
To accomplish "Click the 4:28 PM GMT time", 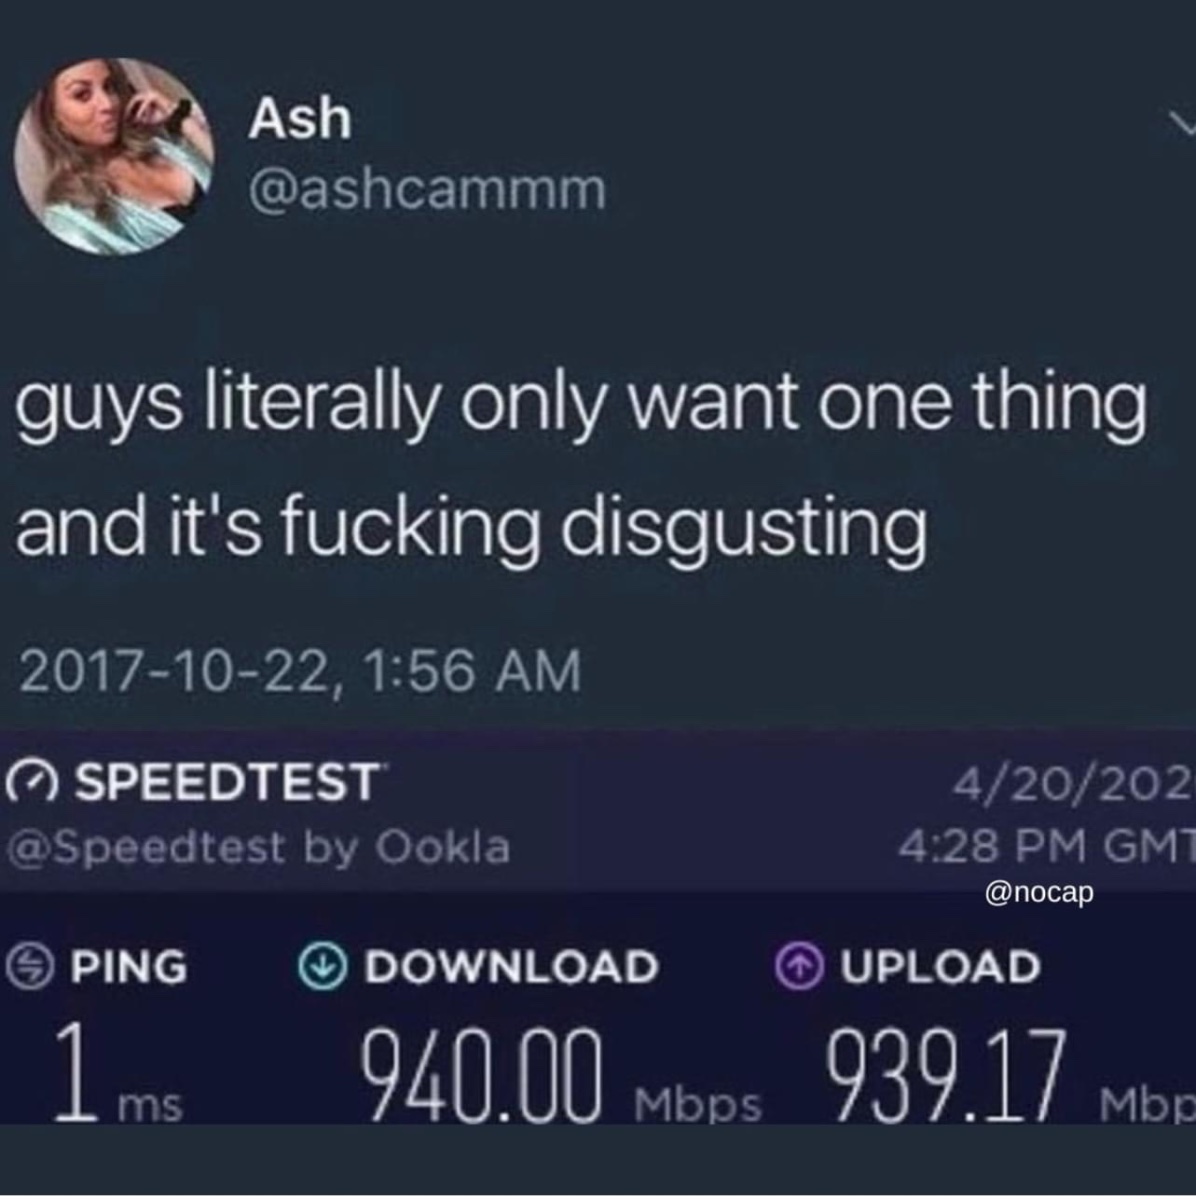I will click(x=1047, y=847).
